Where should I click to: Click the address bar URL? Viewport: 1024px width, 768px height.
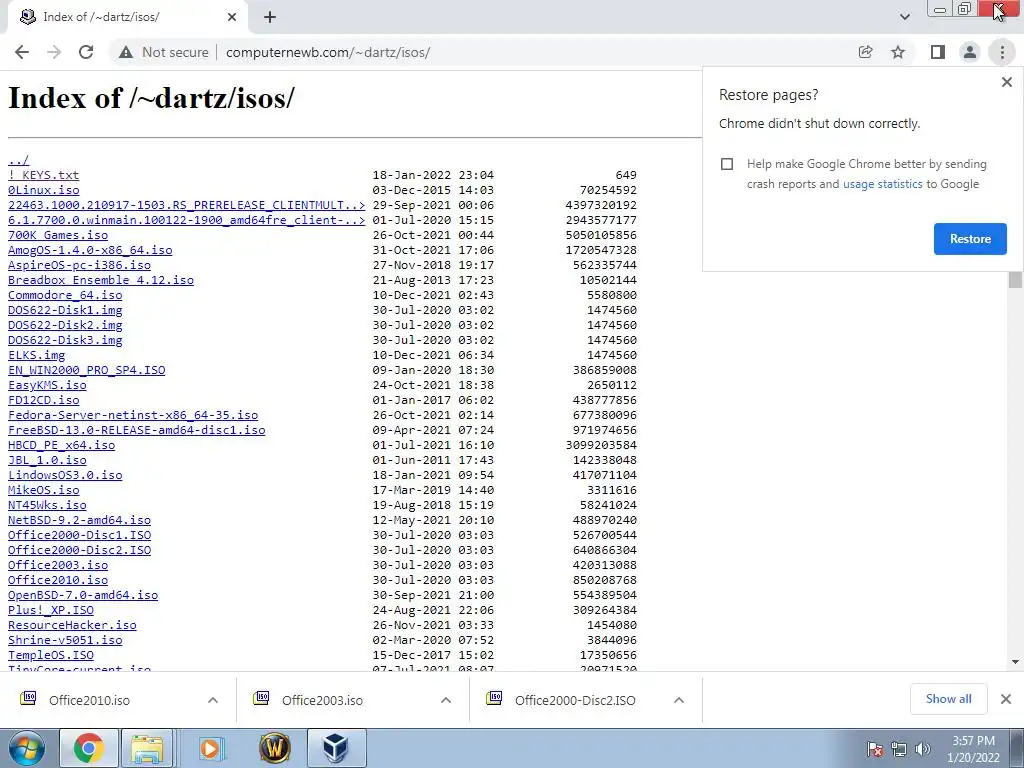[328, 52]
